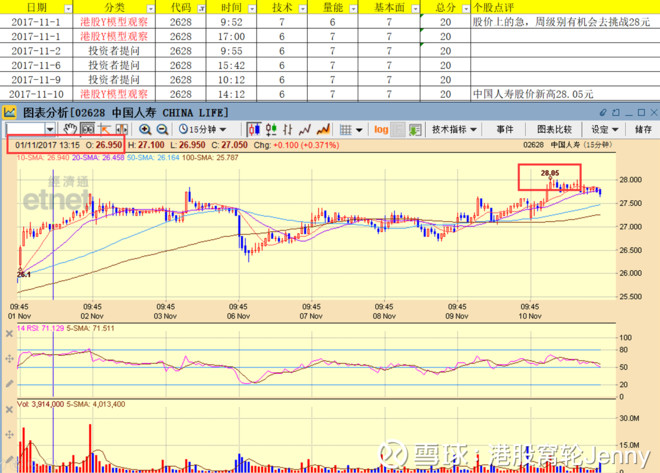Click the move handle of volume panel

pyautogui.click(x=9, y=434)
